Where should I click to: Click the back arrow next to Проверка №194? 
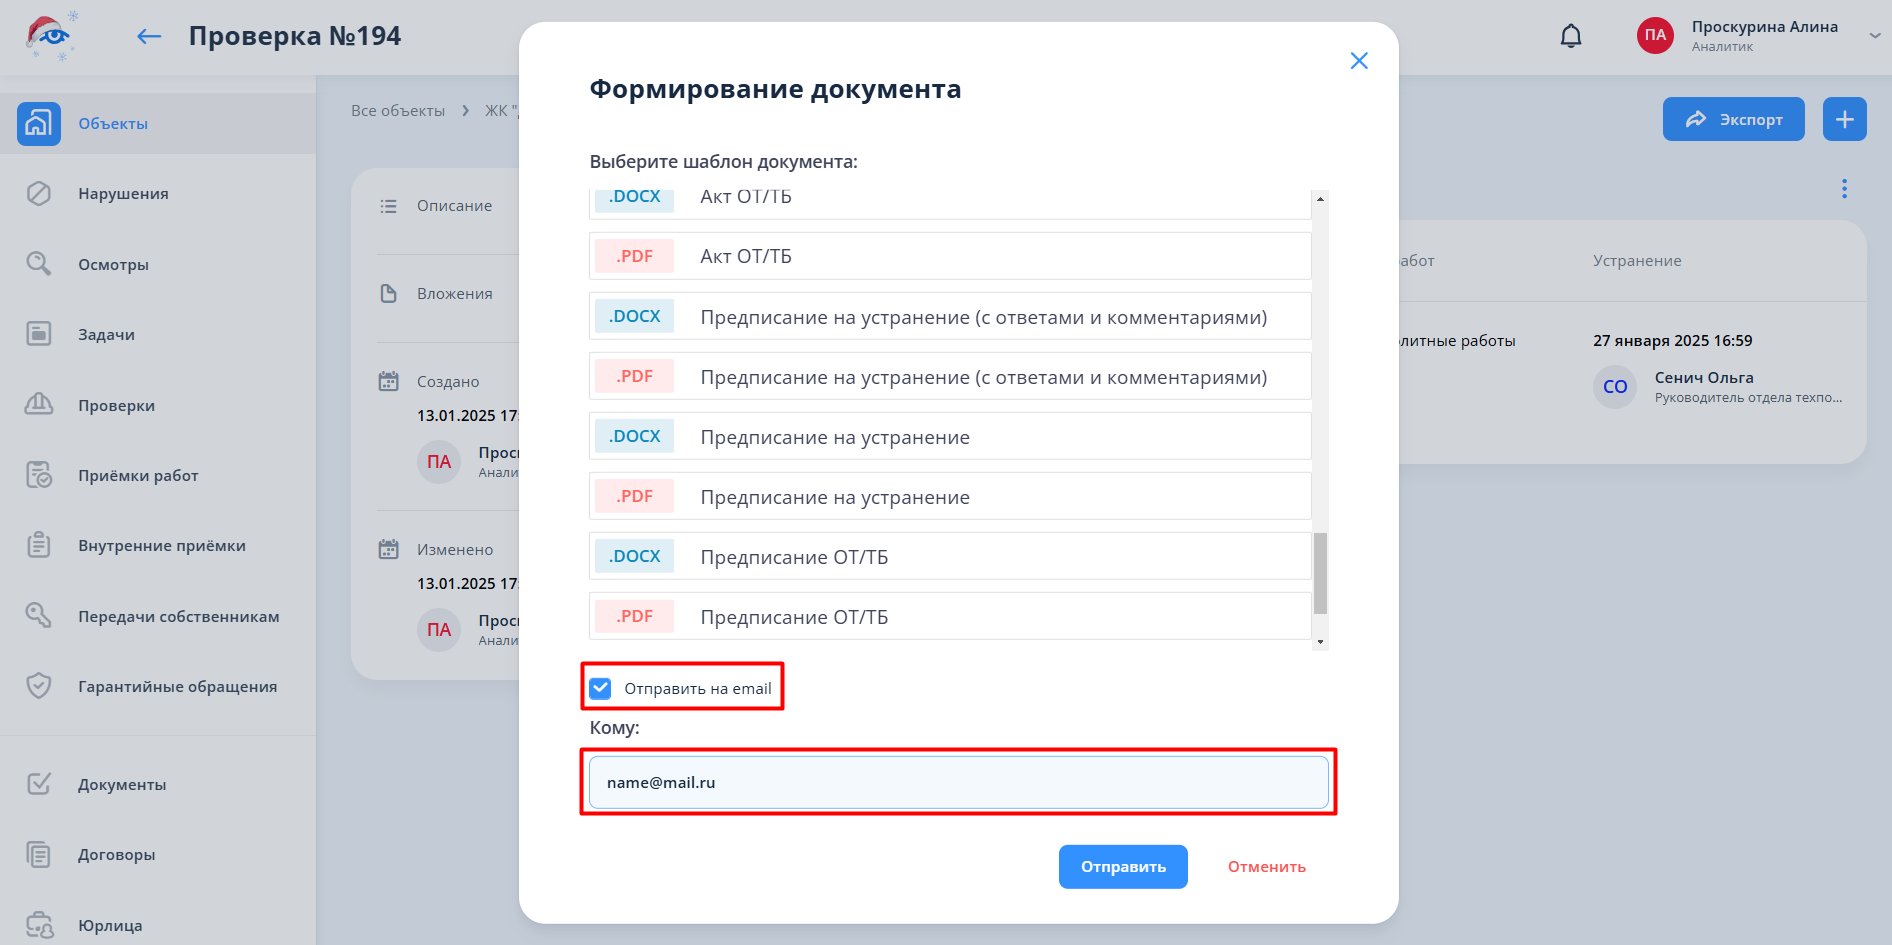tap(149, 37)
